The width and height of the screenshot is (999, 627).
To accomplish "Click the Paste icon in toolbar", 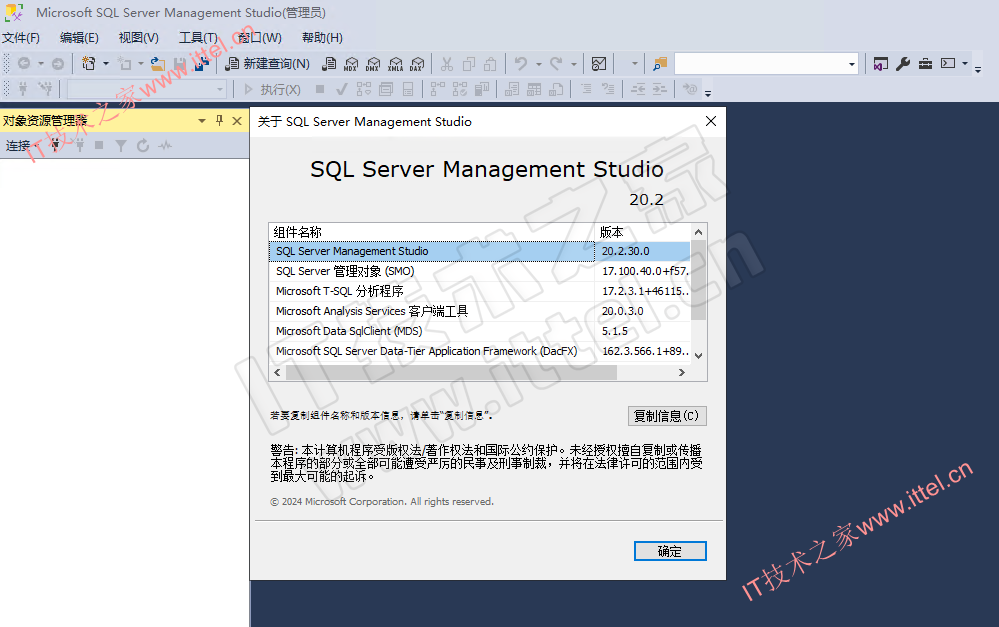I will tap(490, 64).
